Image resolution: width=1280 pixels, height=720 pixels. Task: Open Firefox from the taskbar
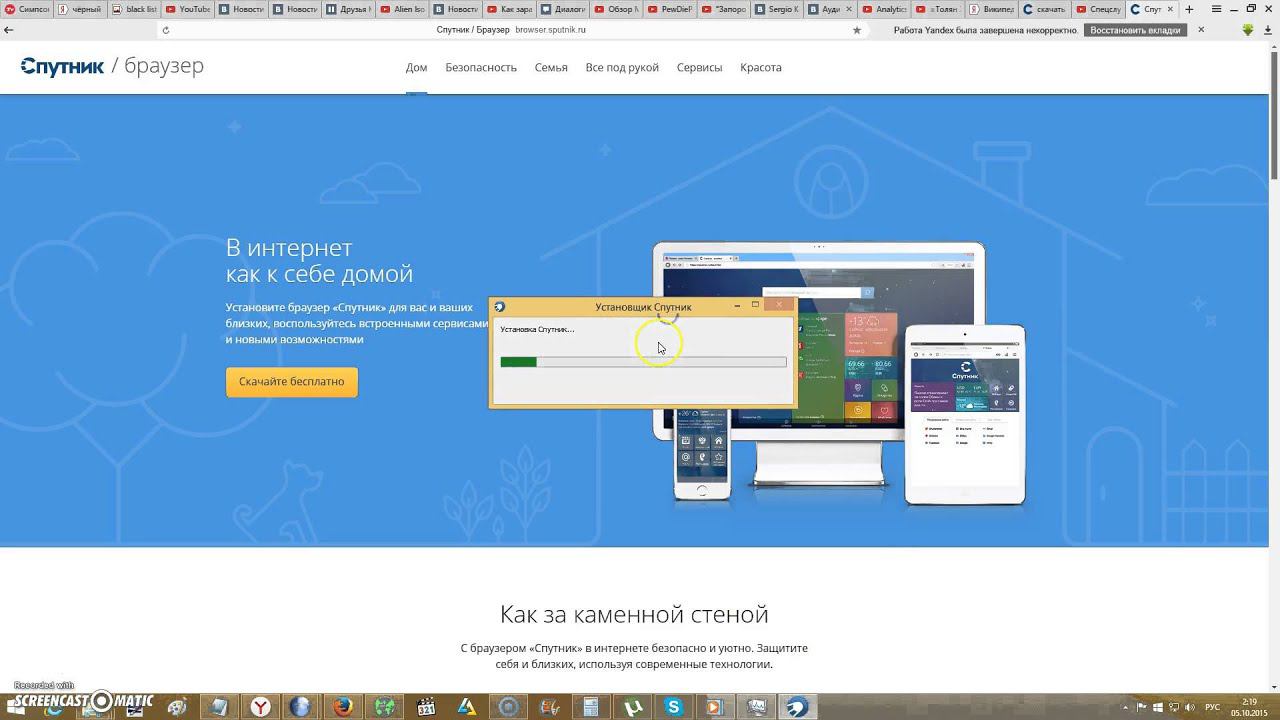point(343,707)
